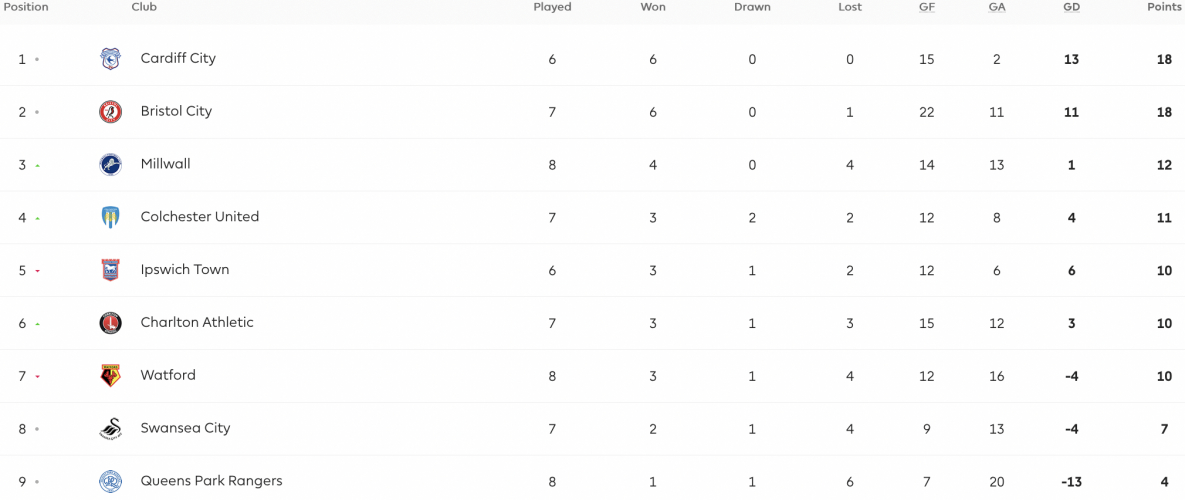Open the Queens Park Rangers club name
This screenshot has width=1185, height=500.
[212, 481]
